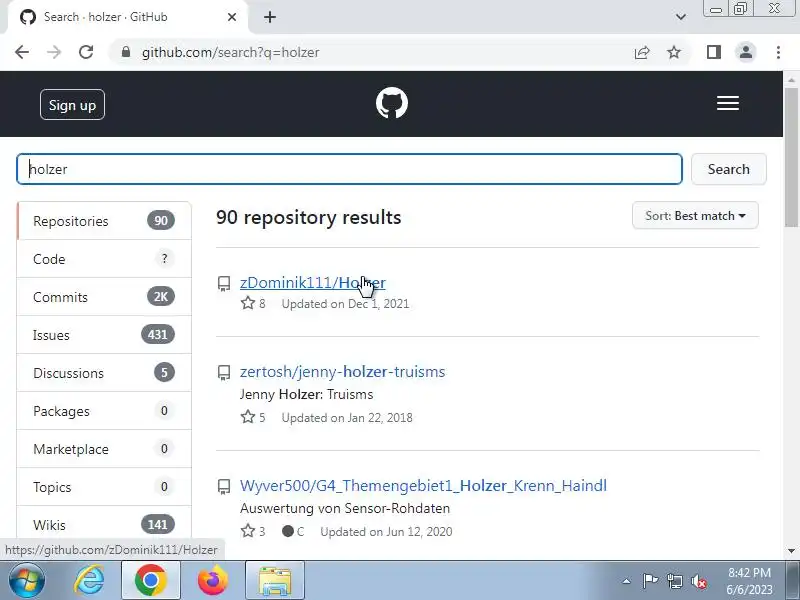Bookmark this page with the star icon

click(x=674, y=52)
